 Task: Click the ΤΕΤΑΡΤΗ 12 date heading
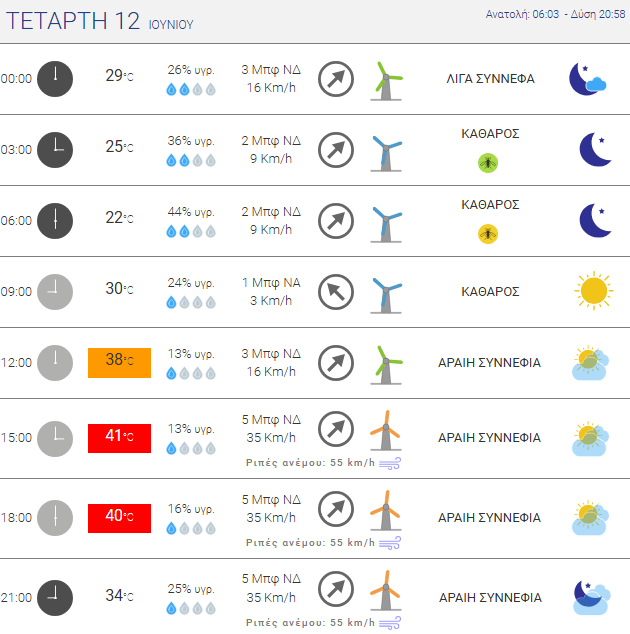coord(73,21)
